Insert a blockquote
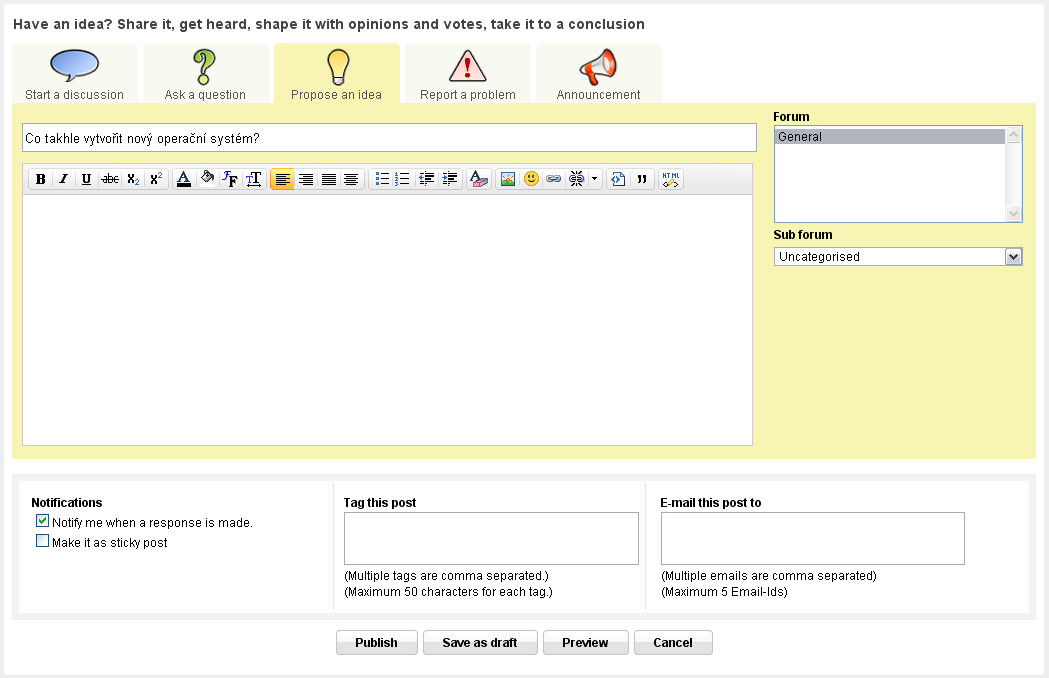The height and width of the screenshot is (678, 1049). tap(642, 179)
